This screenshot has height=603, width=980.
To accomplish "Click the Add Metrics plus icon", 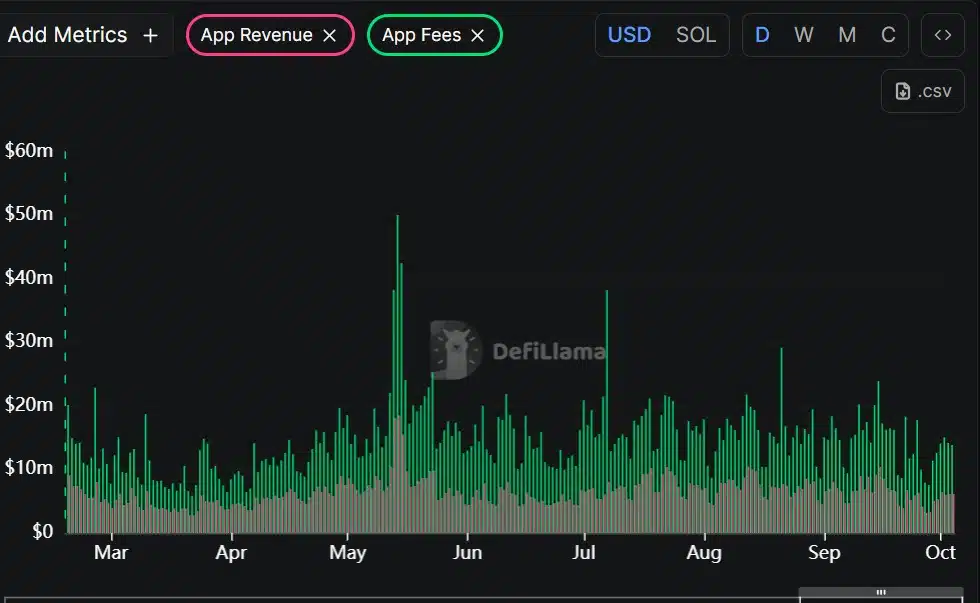I will pos(150,36).
